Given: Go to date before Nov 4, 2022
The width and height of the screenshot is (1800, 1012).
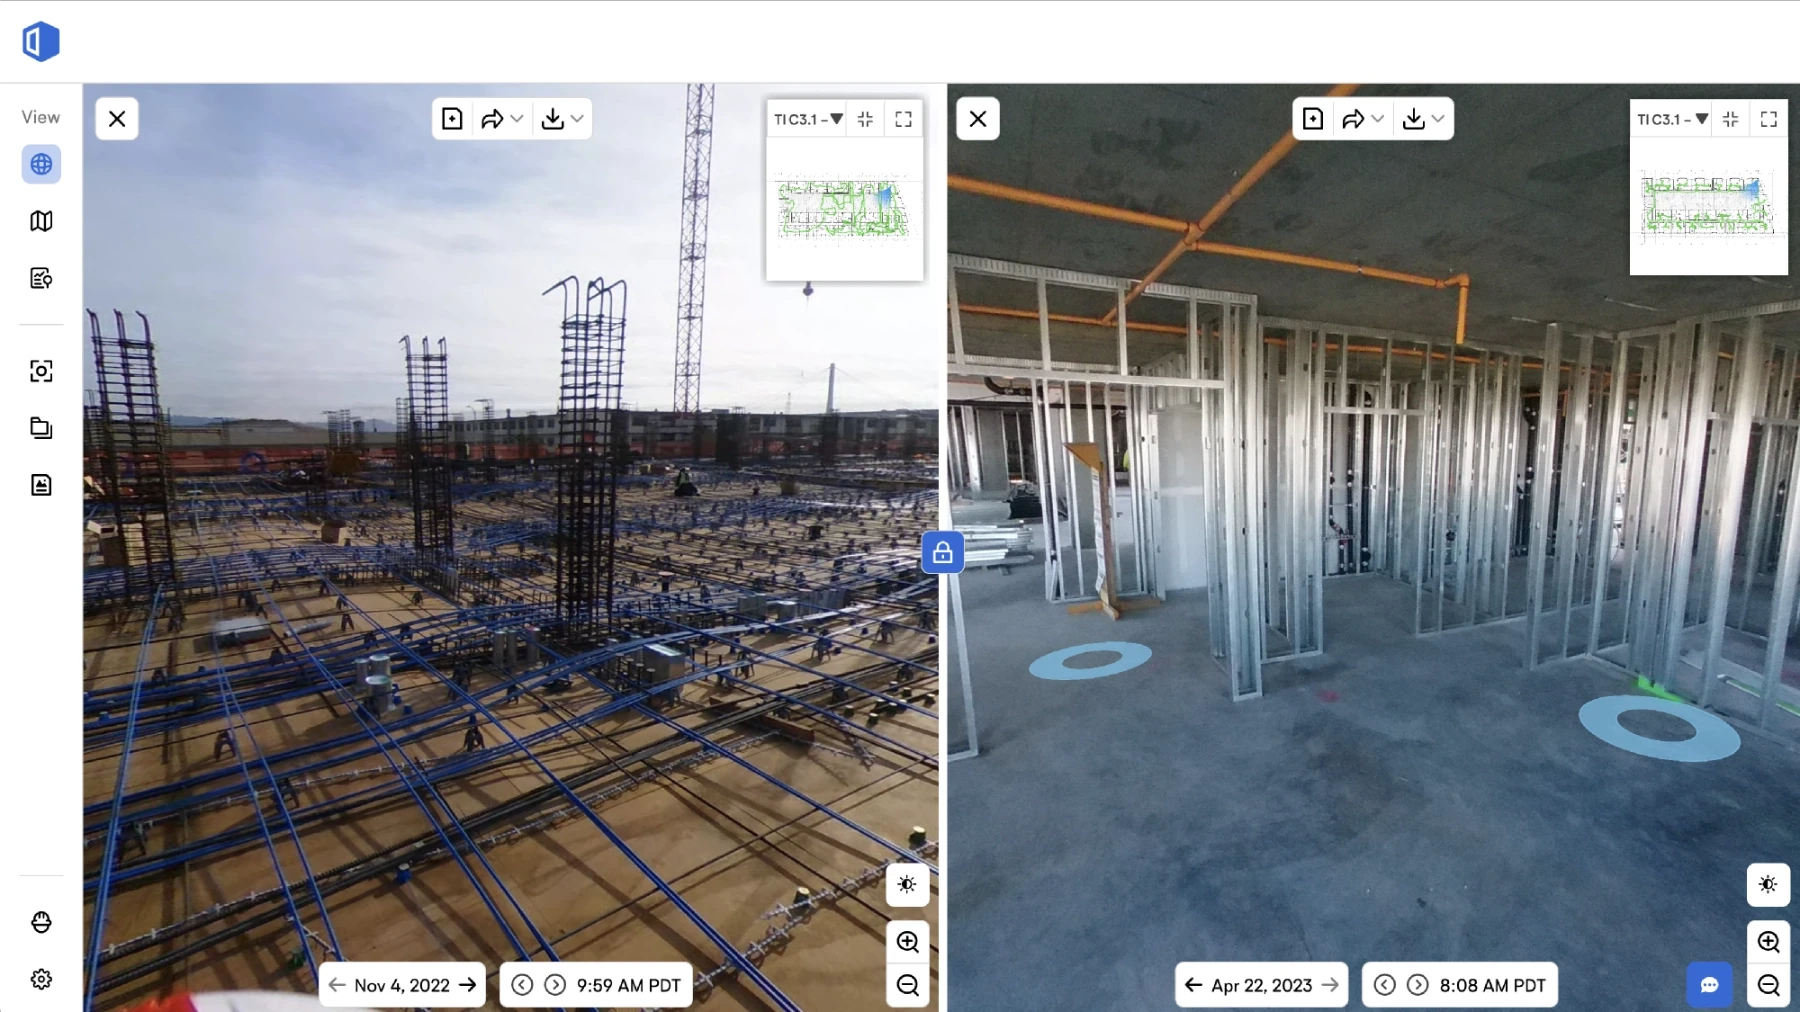Looking at the screenshot, I should pos(337,985).
